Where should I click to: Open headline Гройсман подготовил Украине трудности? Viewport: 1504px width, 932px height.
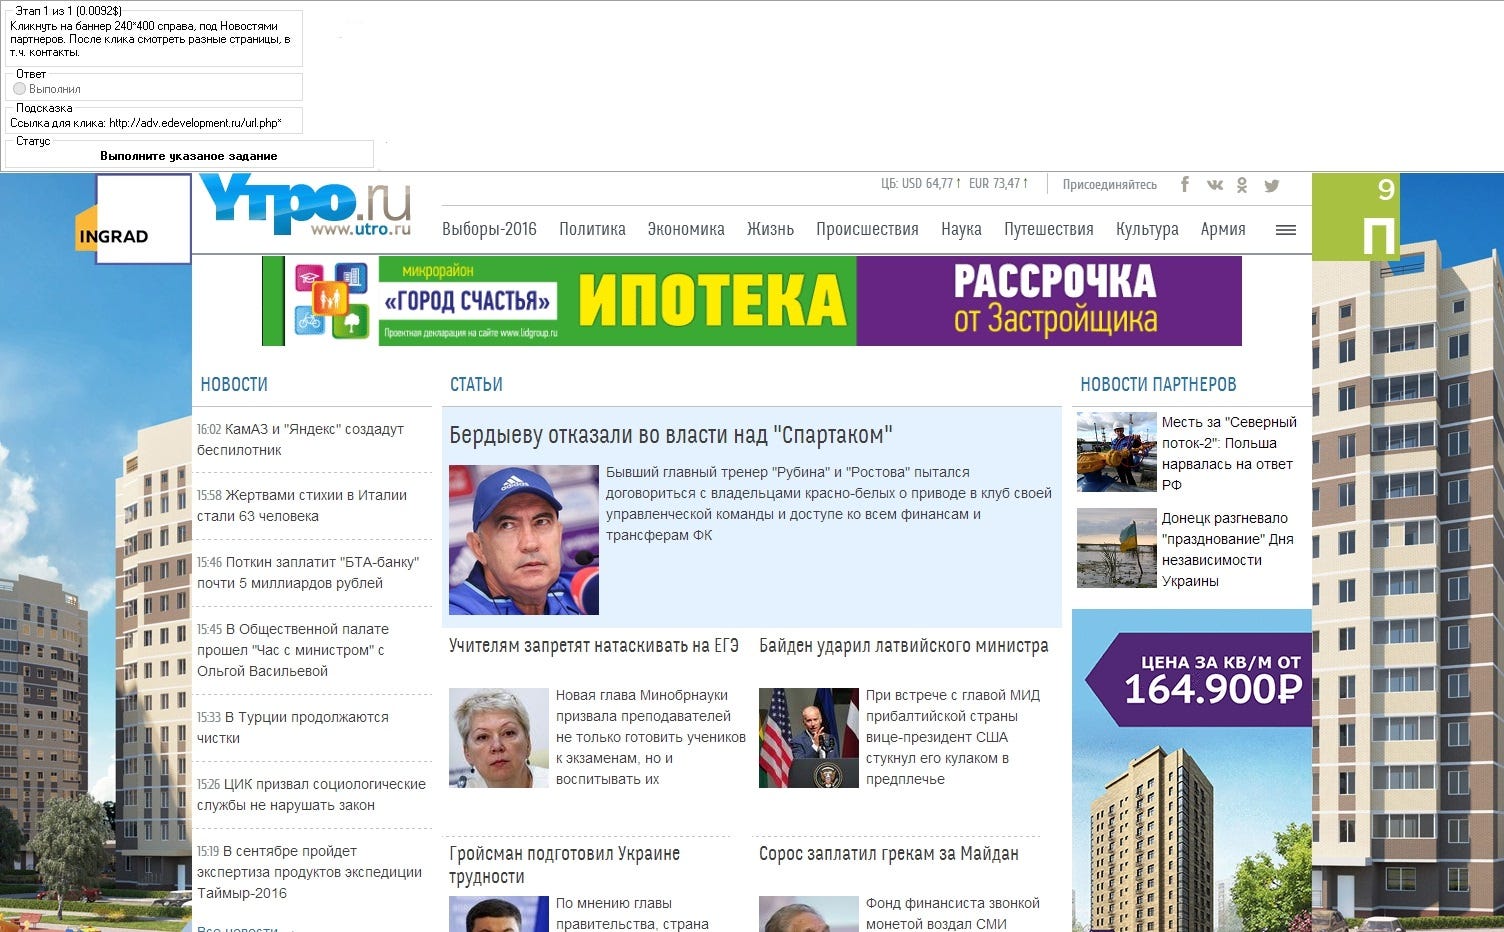click(564, 865)
